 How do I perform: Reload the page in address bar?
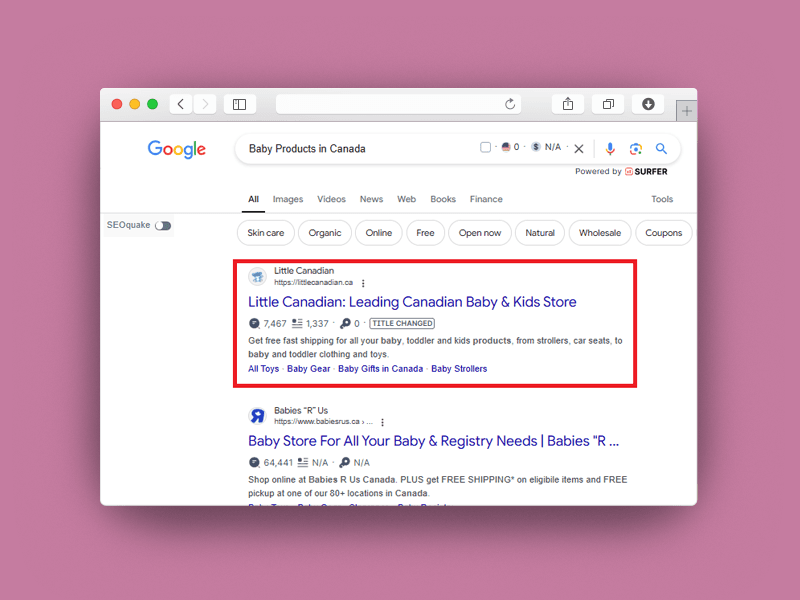click(510, 104)
